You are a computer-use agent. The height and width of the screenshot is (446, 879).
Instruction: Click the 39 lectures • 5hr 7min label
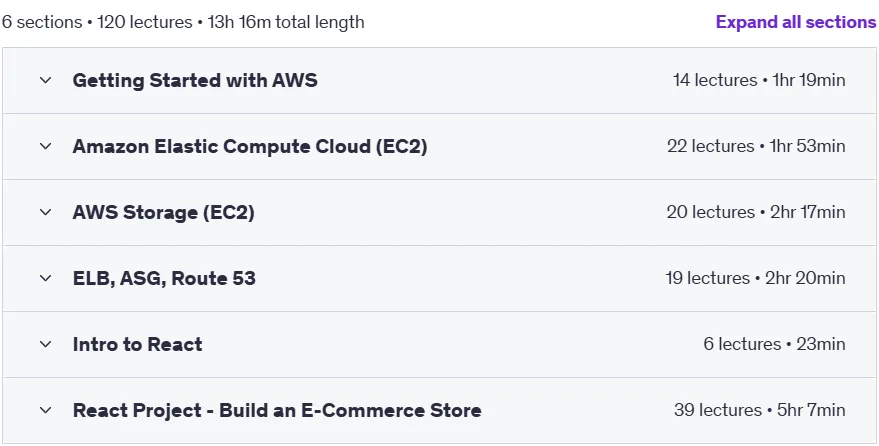pos(760,411)
